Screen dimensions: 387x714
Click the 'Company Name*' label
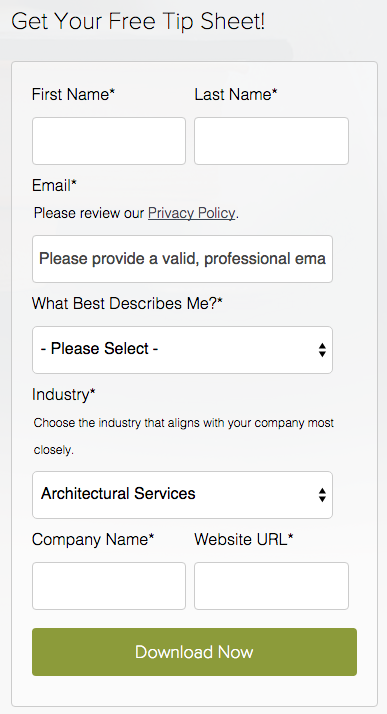[x=93, y=539]
